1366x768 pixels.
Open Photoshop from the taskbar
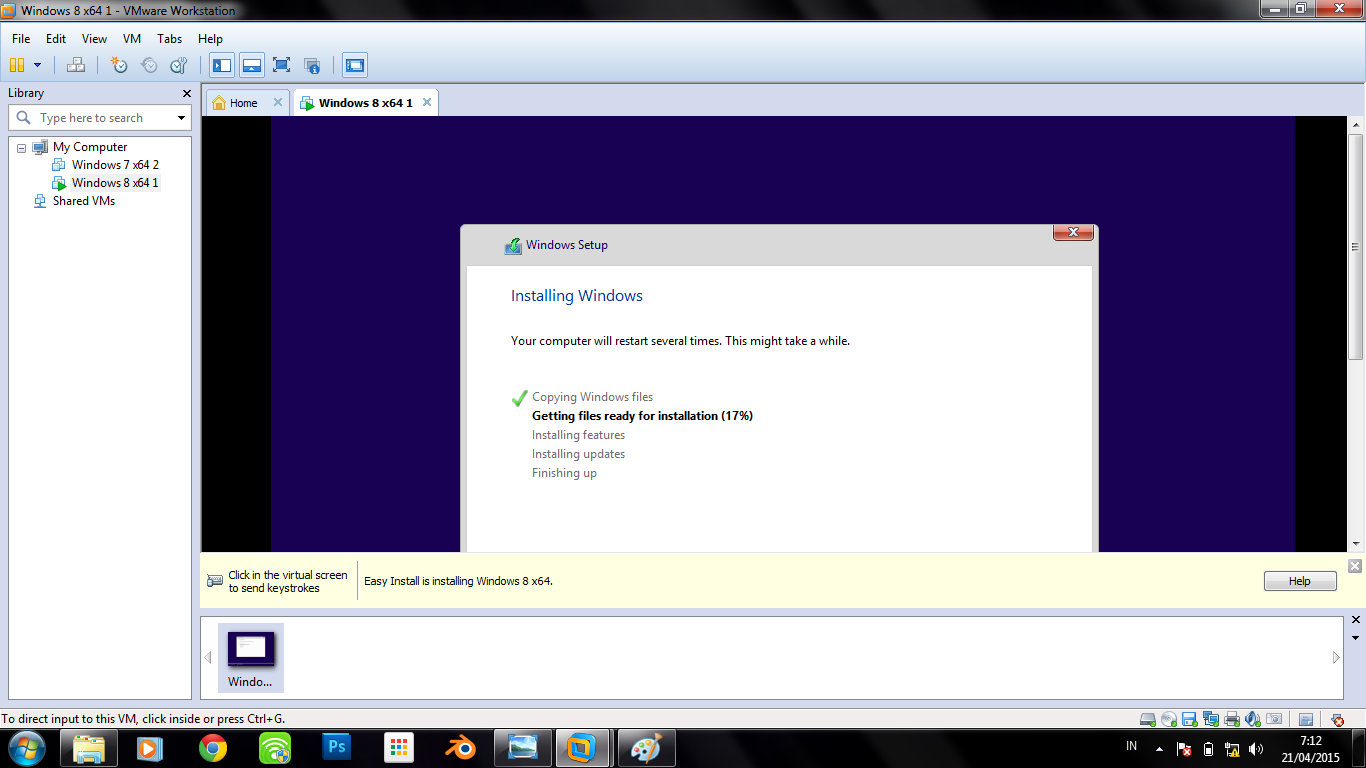point(336,748)
